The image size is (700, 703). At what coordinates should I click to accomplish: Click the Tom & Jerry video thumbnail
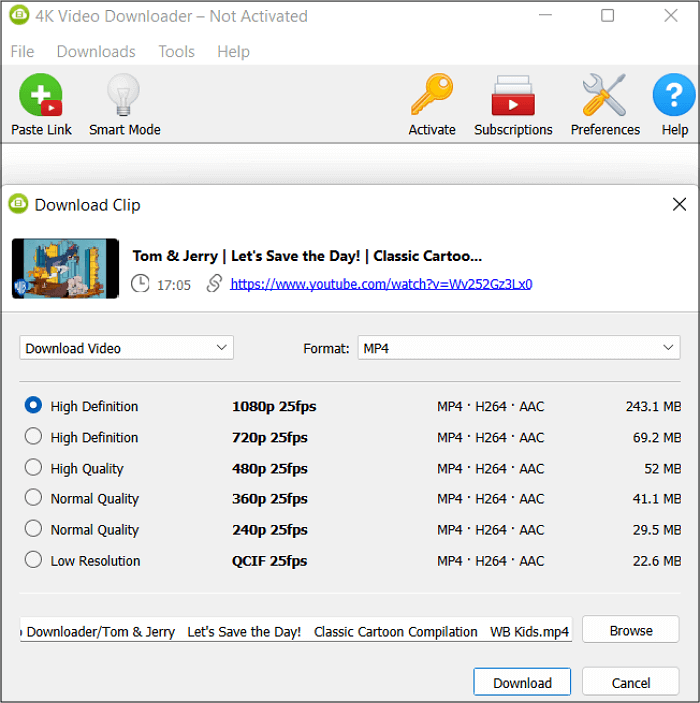coord(65,268)
